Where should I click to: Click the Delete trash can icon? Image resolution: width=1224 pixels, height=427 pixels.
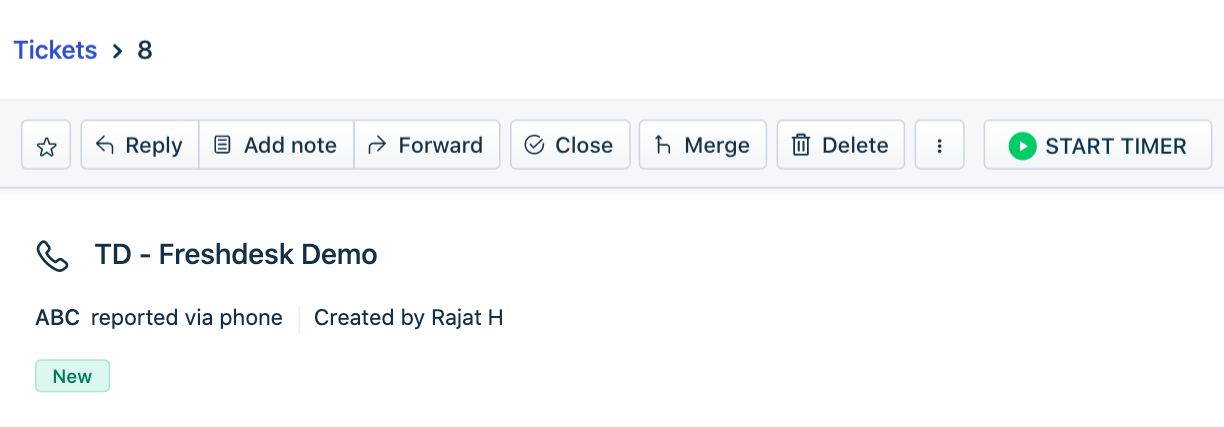click(x=801, y=146)
